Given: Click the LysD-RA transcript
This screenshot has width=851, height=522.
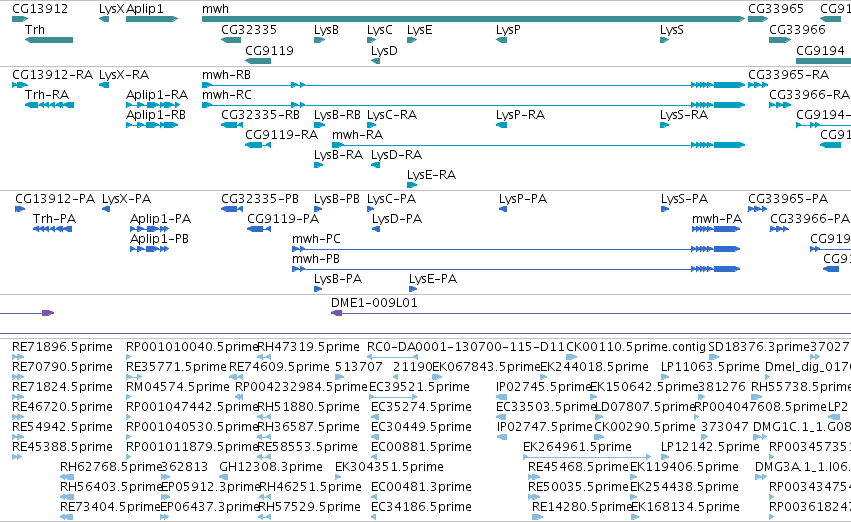Looking at the screenshot, I should pyautogui.click(x=376, y=165).
